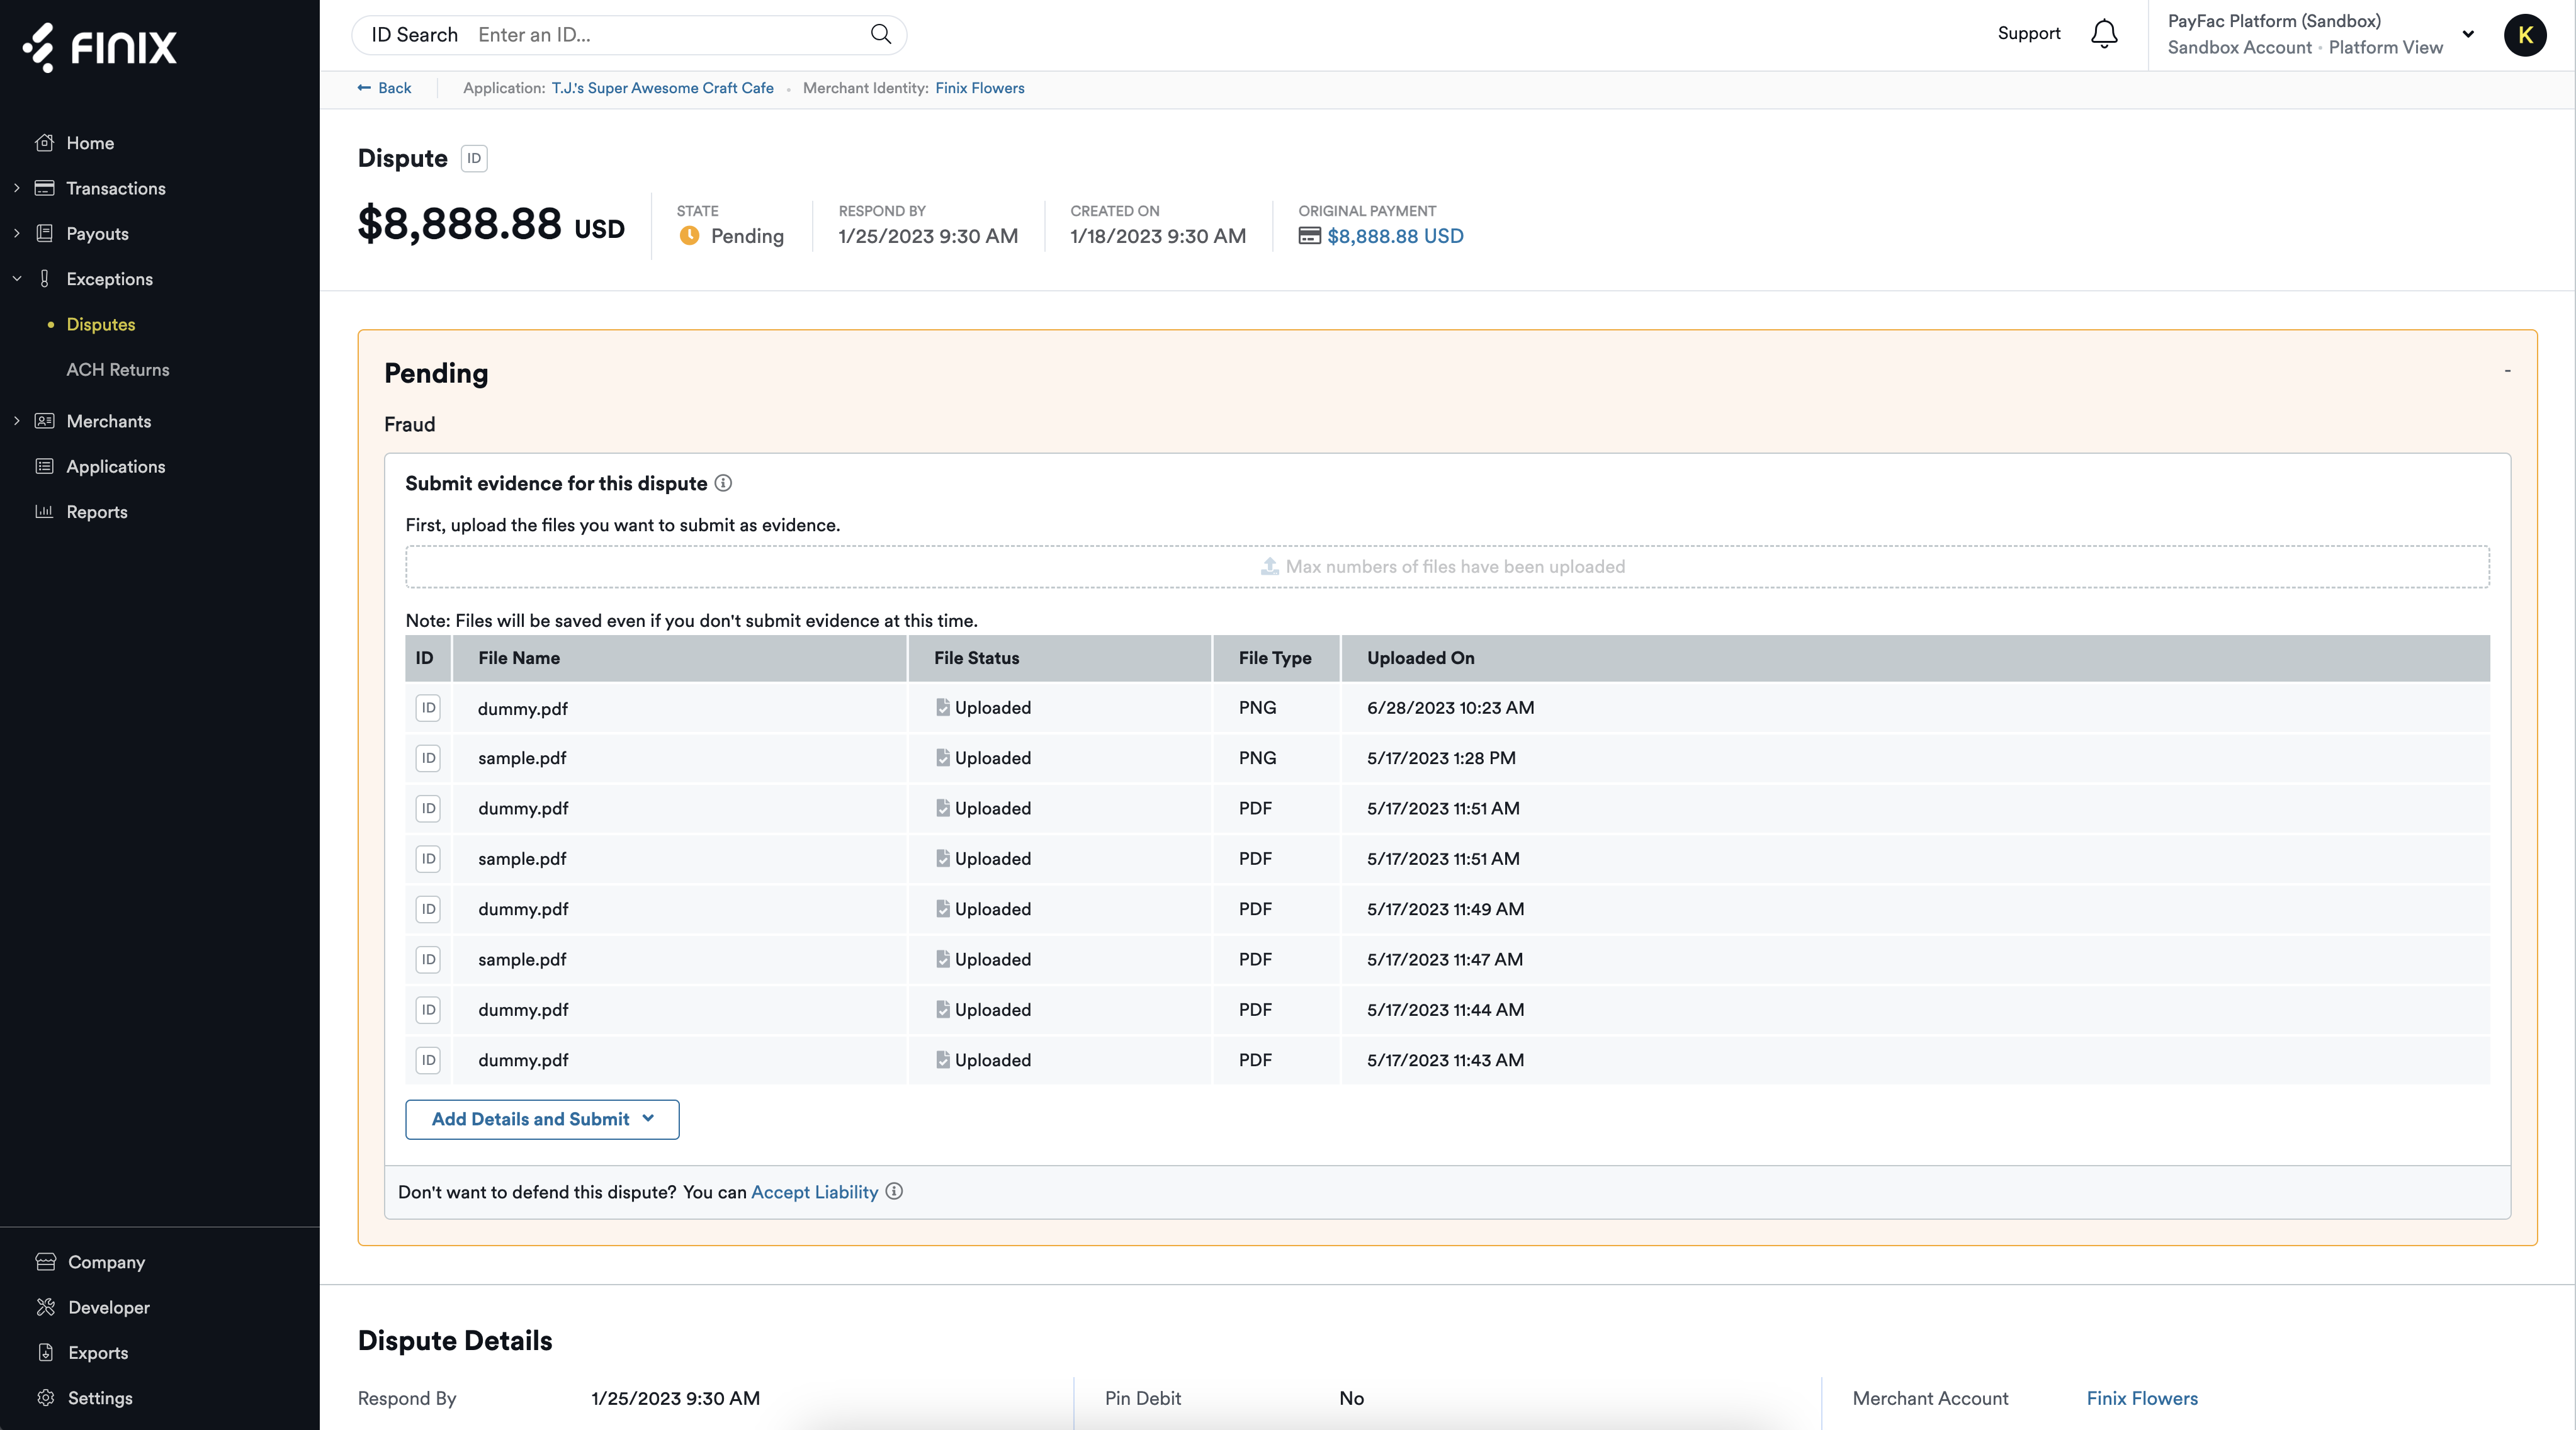Open Settings in the sidebar
This screenshot has height=1430, width=2576.
point(100,1398)
